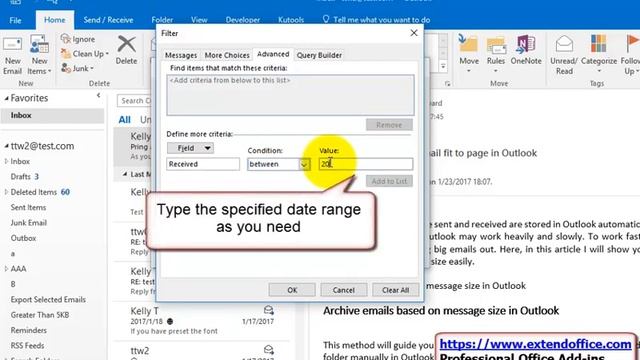The image size is (640, 360).
Task: Expand the Quick Steps gallery arrow
Action: coord(443,66)
